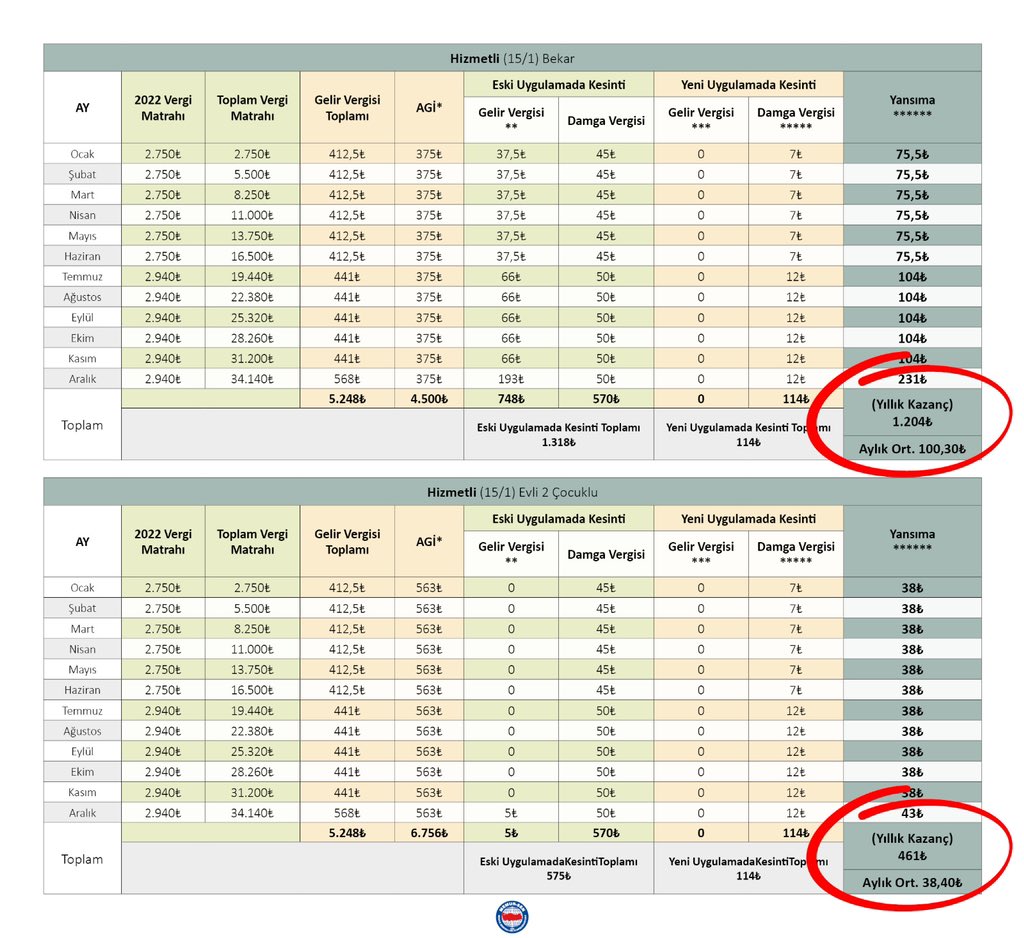Select the 2022 Vergi Matrahı header

162,107
